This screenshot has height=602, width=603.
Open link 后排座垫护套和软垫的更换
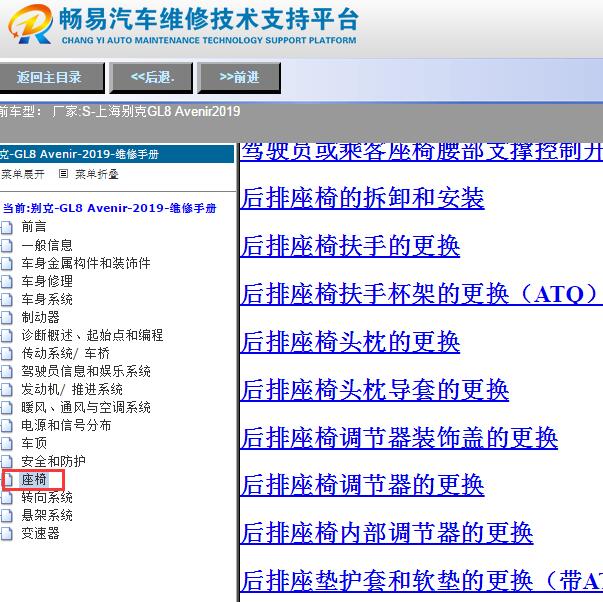point(421,581)
